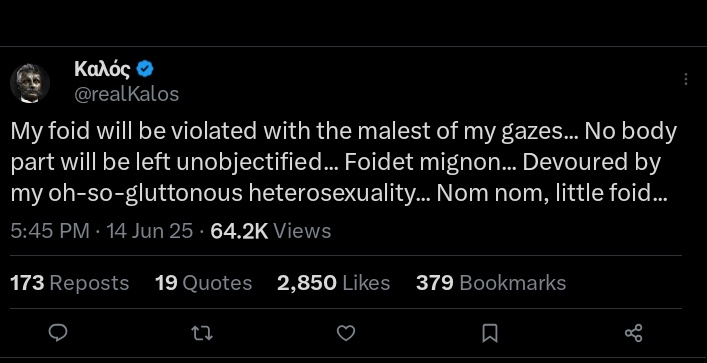707x363 pixels.
Task: Show the 173 Reposts list
Action: (69, 283)
